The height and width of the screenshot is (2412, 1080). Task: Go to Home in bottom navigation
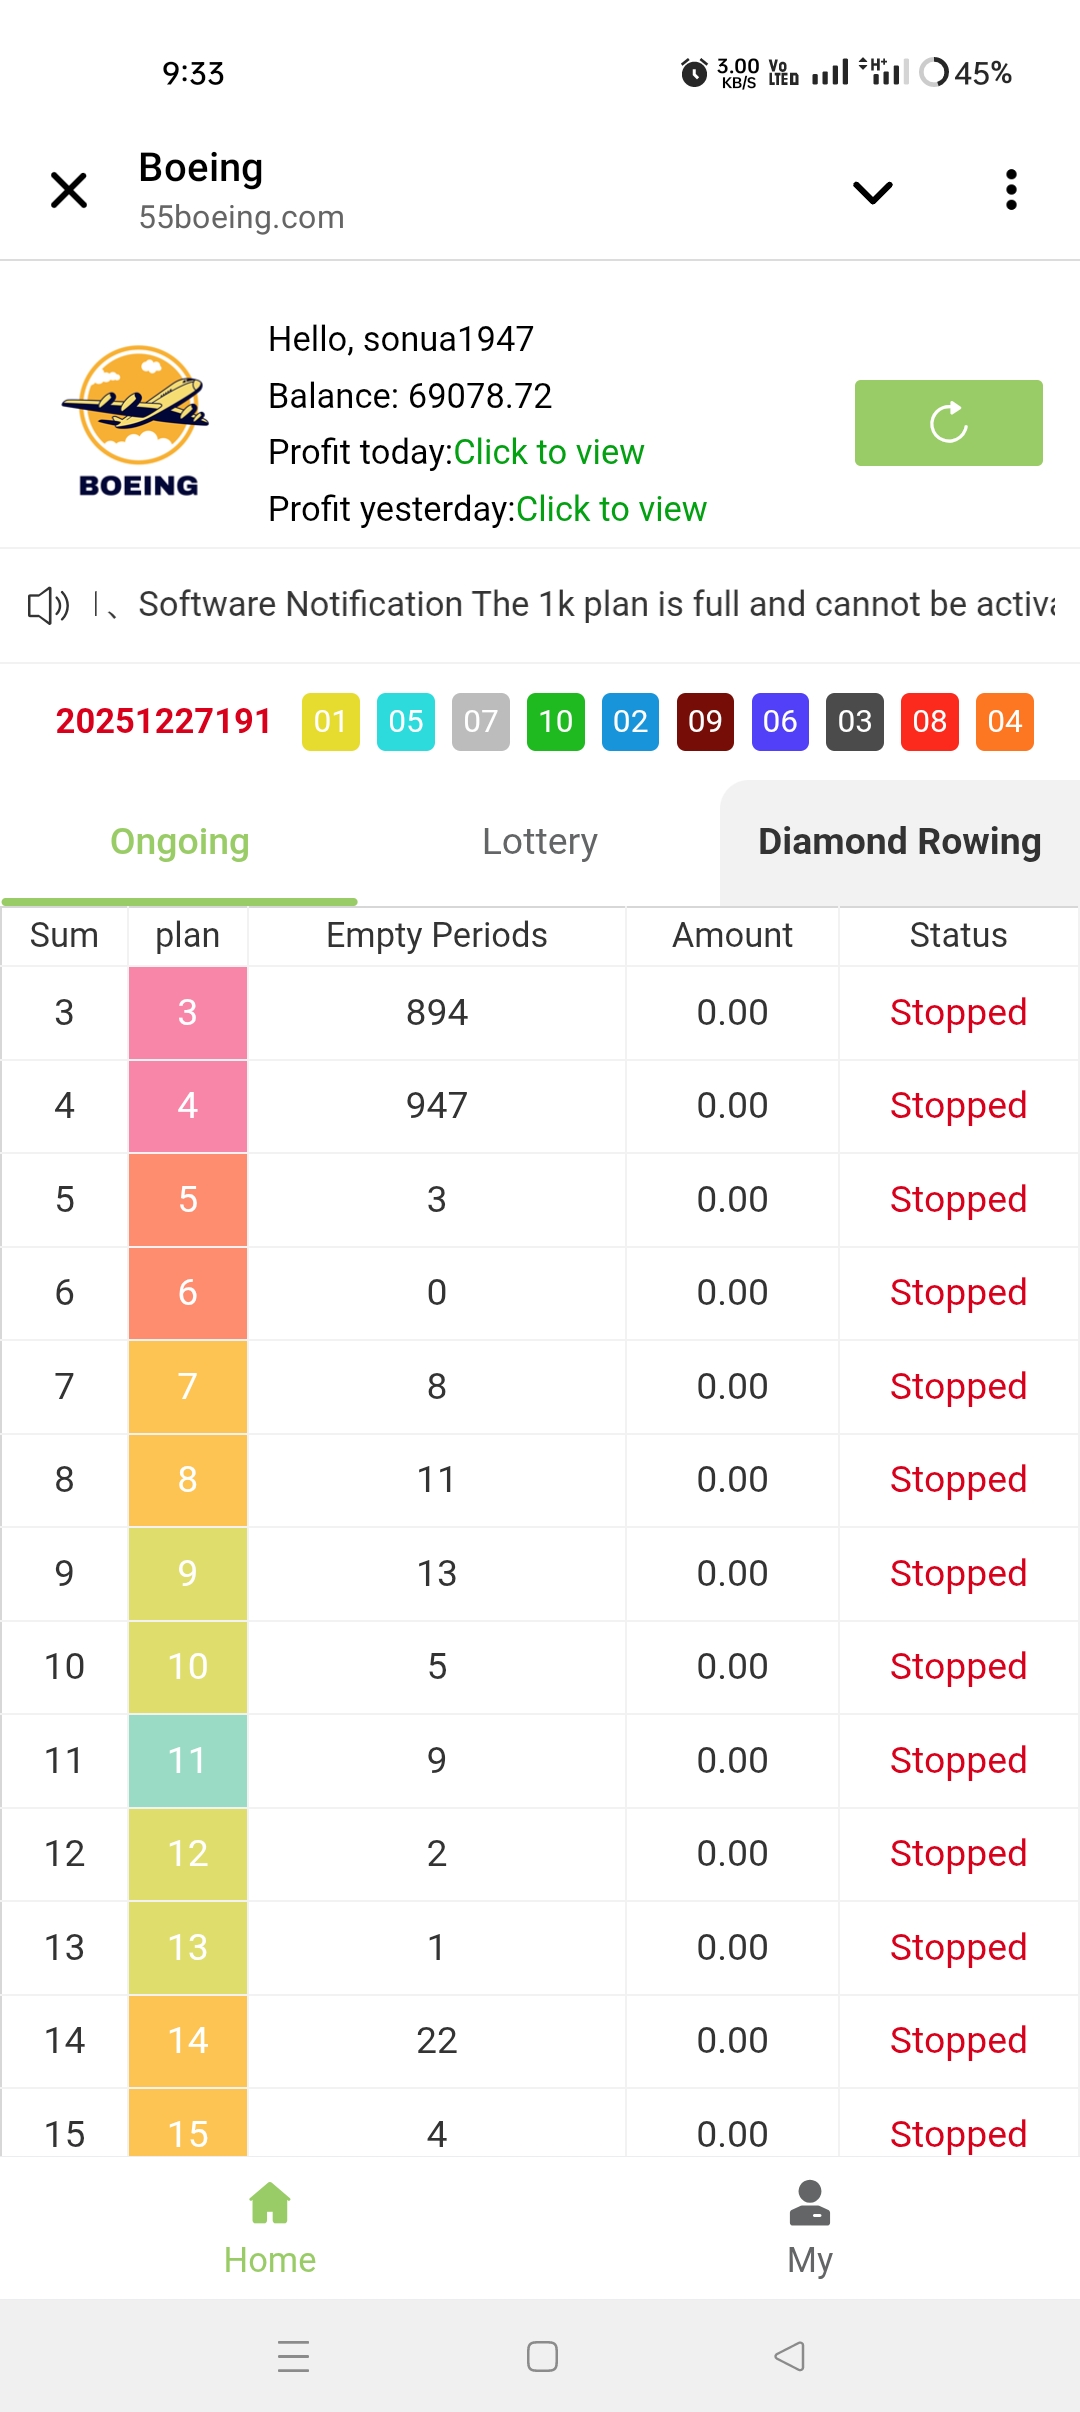point(270,2227)
